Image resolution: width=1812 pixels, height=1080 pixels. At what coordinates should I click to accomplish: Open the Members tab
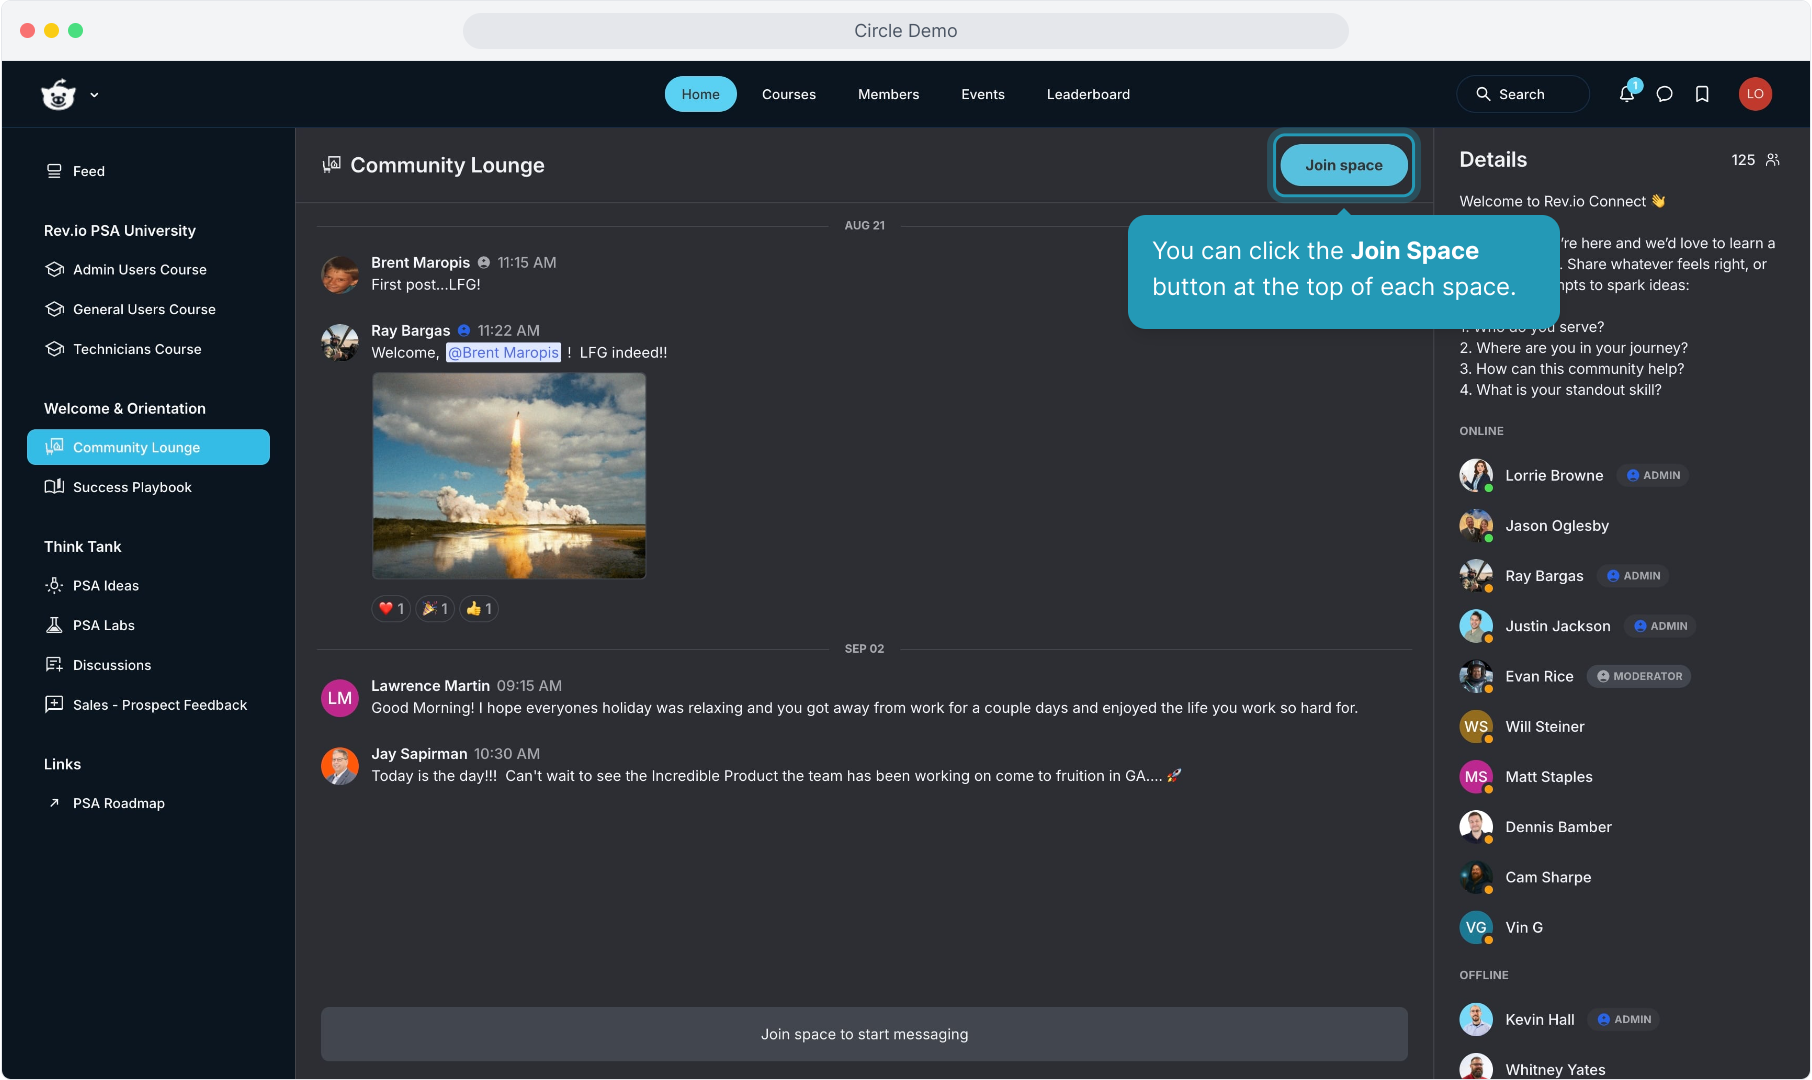point(888,94)
